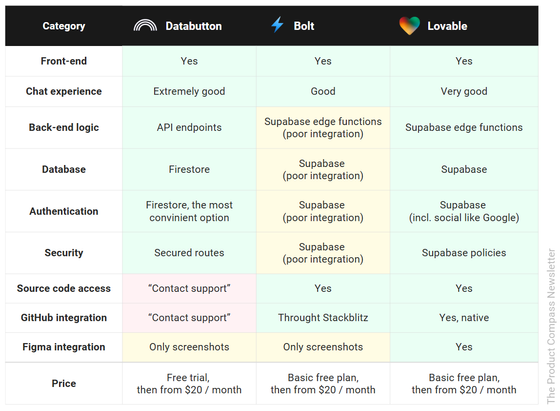Click the Databutton header text

click(x=194, y=26)
